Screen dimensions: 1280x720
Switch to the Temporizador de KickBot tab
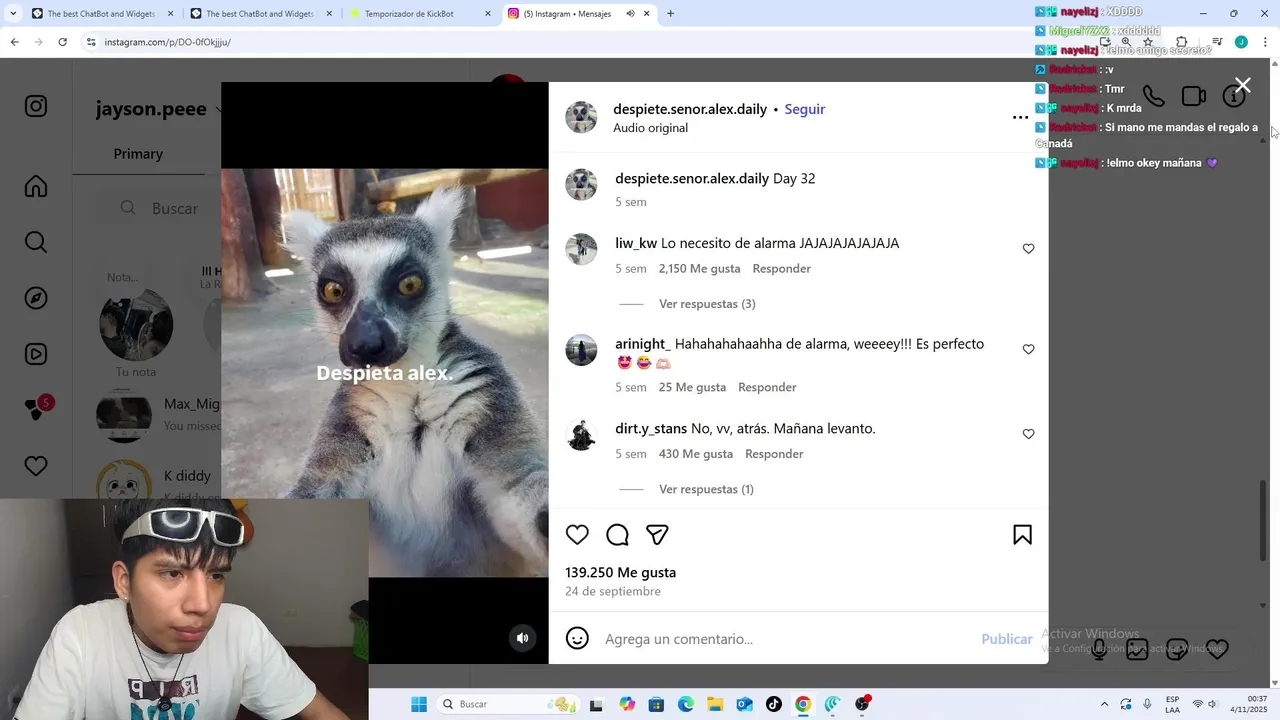point(420,14)
